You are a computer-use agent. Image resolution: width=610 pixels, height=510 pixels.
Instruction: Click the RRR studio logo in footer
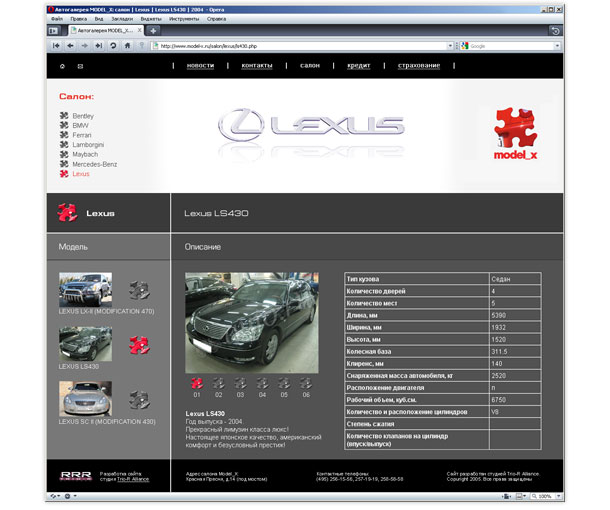click(76, 476)
